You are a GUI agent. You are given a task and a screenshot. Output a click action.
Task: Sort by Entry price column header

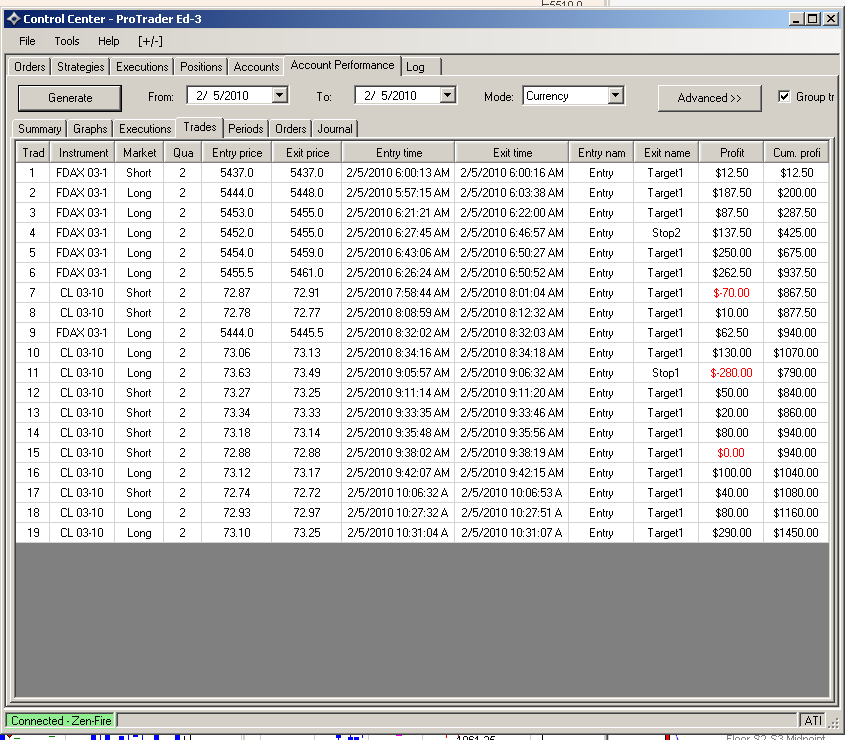pyautogui.click(x=237, y=153)
